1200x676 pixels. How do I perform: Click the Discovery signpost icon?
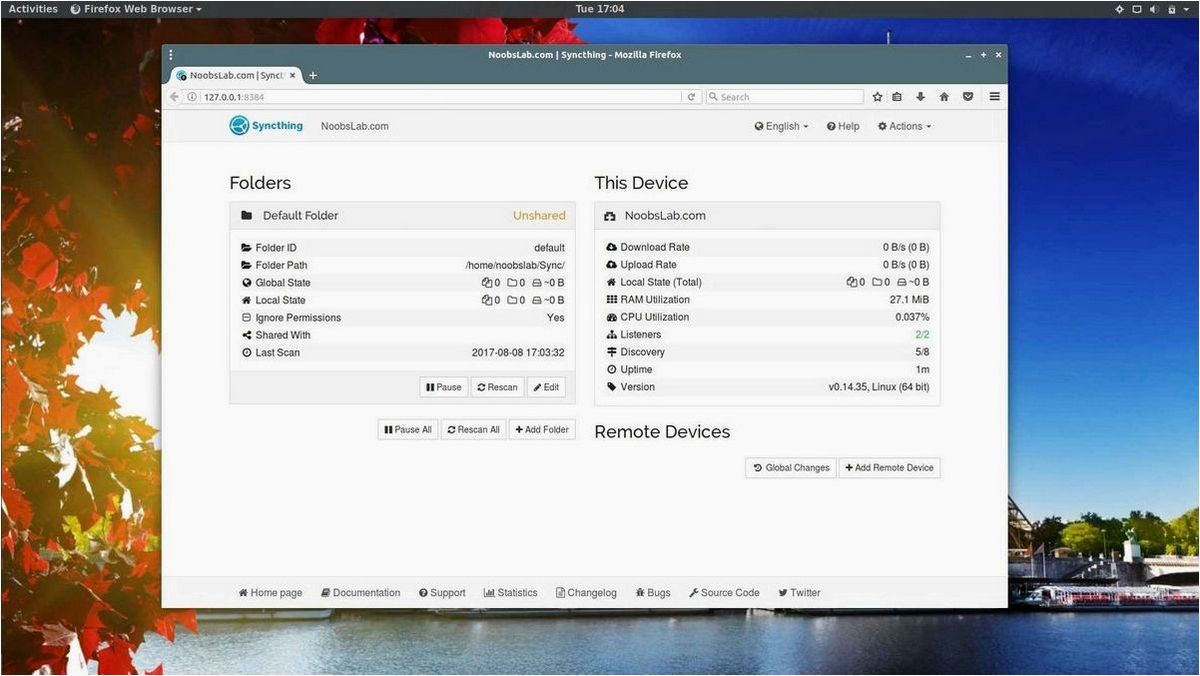pyautogui.click(x=612, y=352)
